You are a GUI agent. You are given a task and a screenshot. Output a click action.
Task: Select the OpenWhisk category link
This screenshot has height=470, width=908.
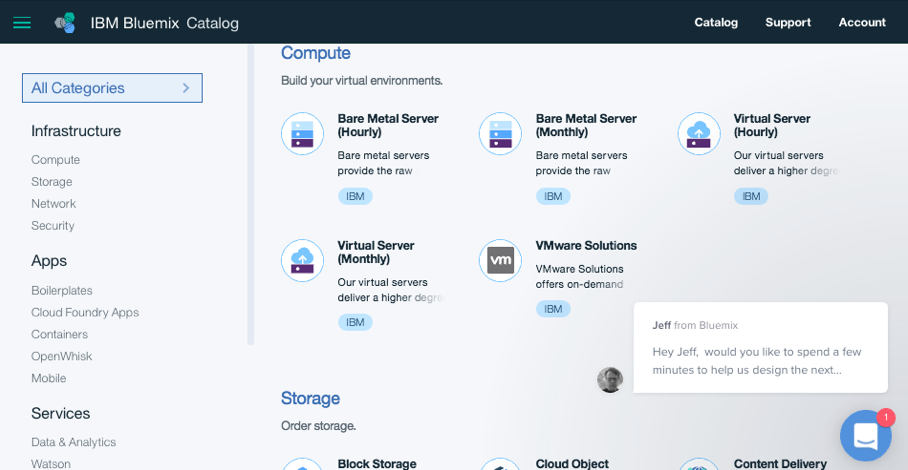[61, 356]
